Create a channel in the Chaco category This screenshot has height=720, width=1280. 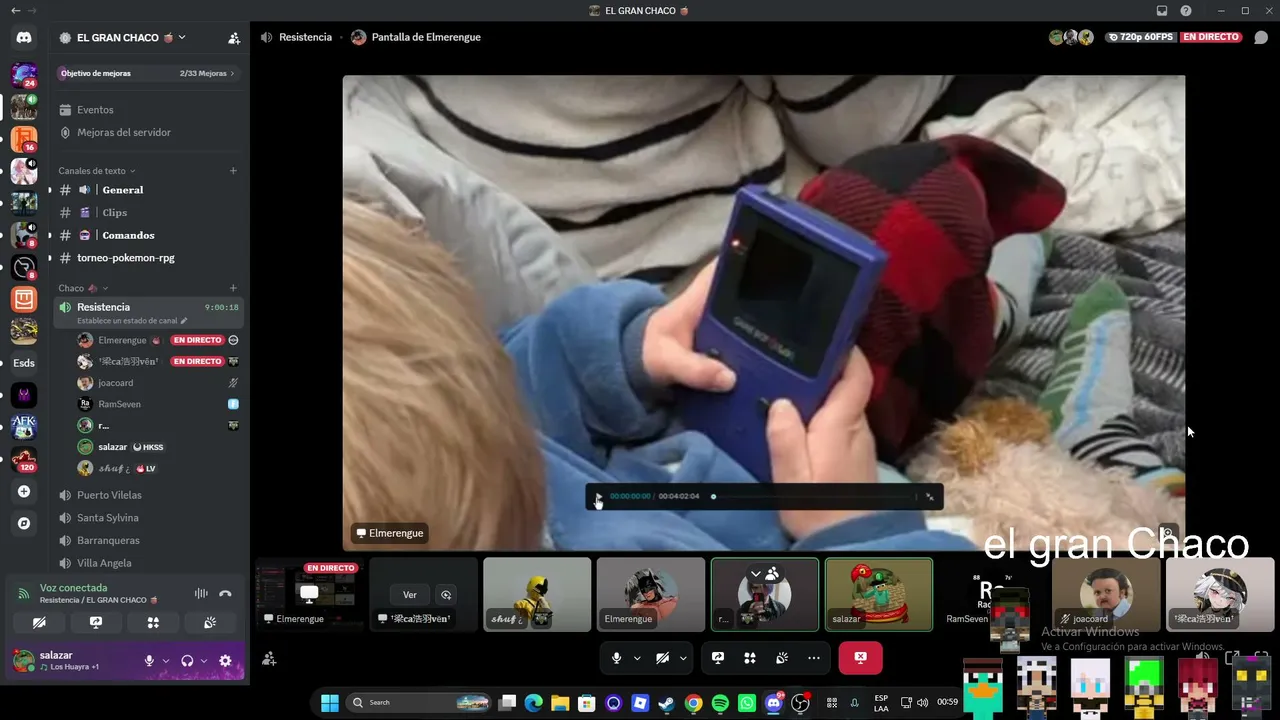pos(233,288)
